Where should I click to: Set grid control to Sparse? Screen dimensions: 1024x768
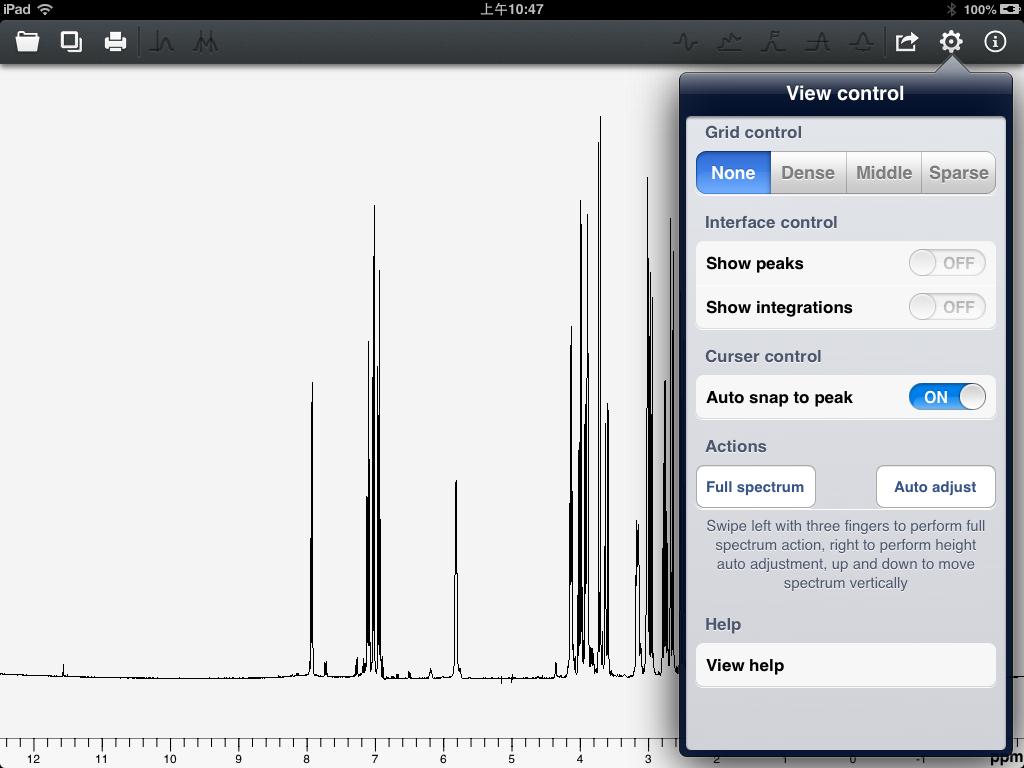[958, 172]
